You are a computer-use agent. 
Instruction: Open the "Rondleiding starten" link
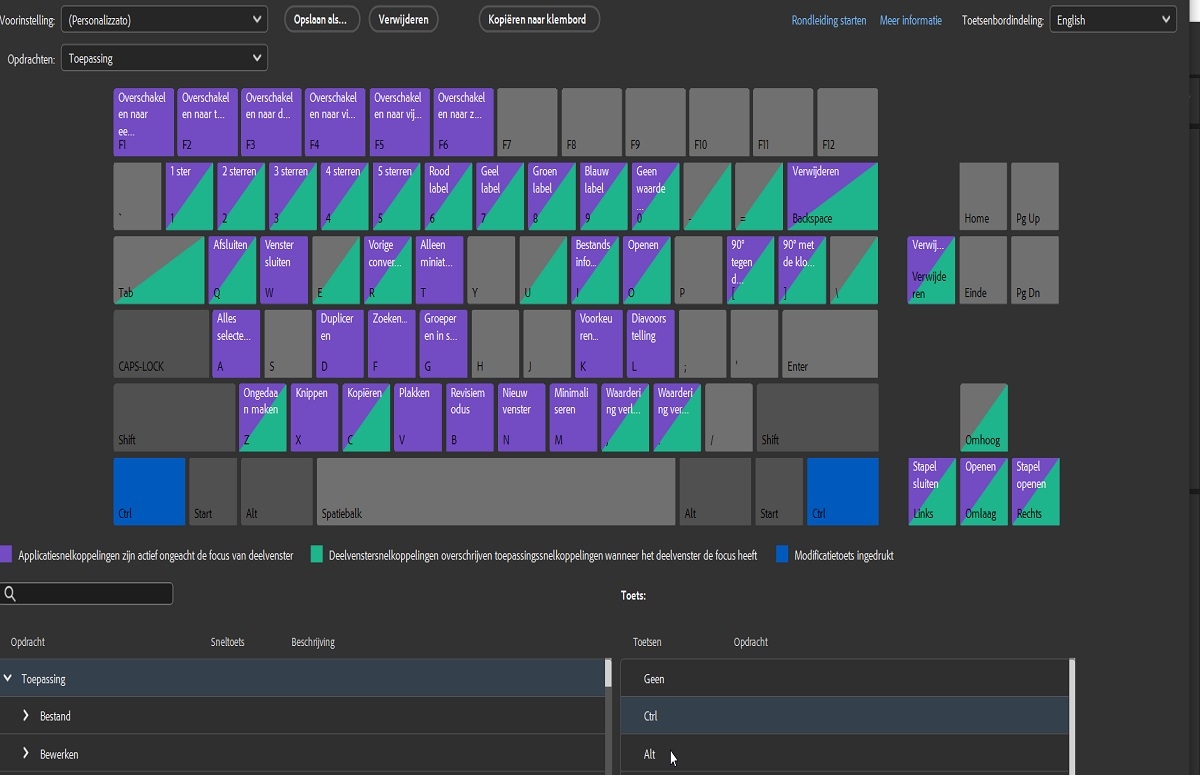(829, 19)
